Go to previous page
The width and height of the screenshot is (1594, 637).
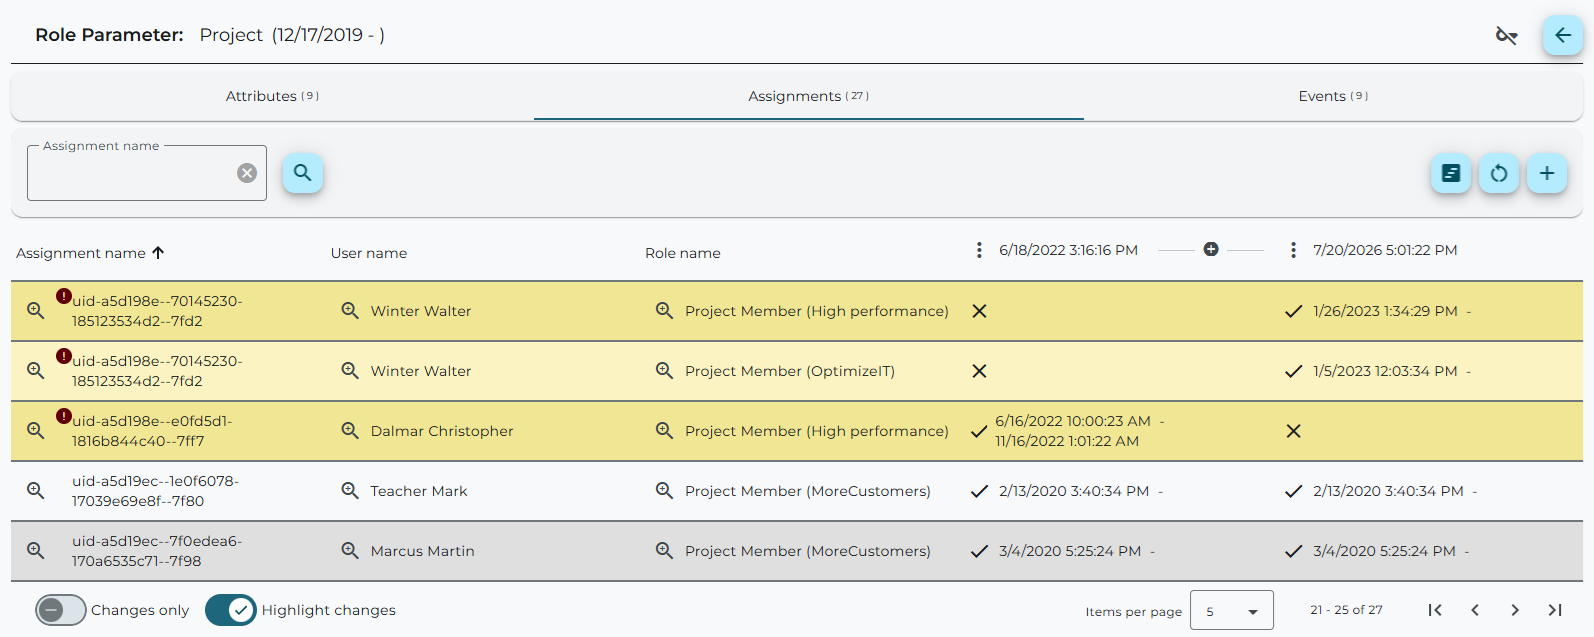point(1475,610)
